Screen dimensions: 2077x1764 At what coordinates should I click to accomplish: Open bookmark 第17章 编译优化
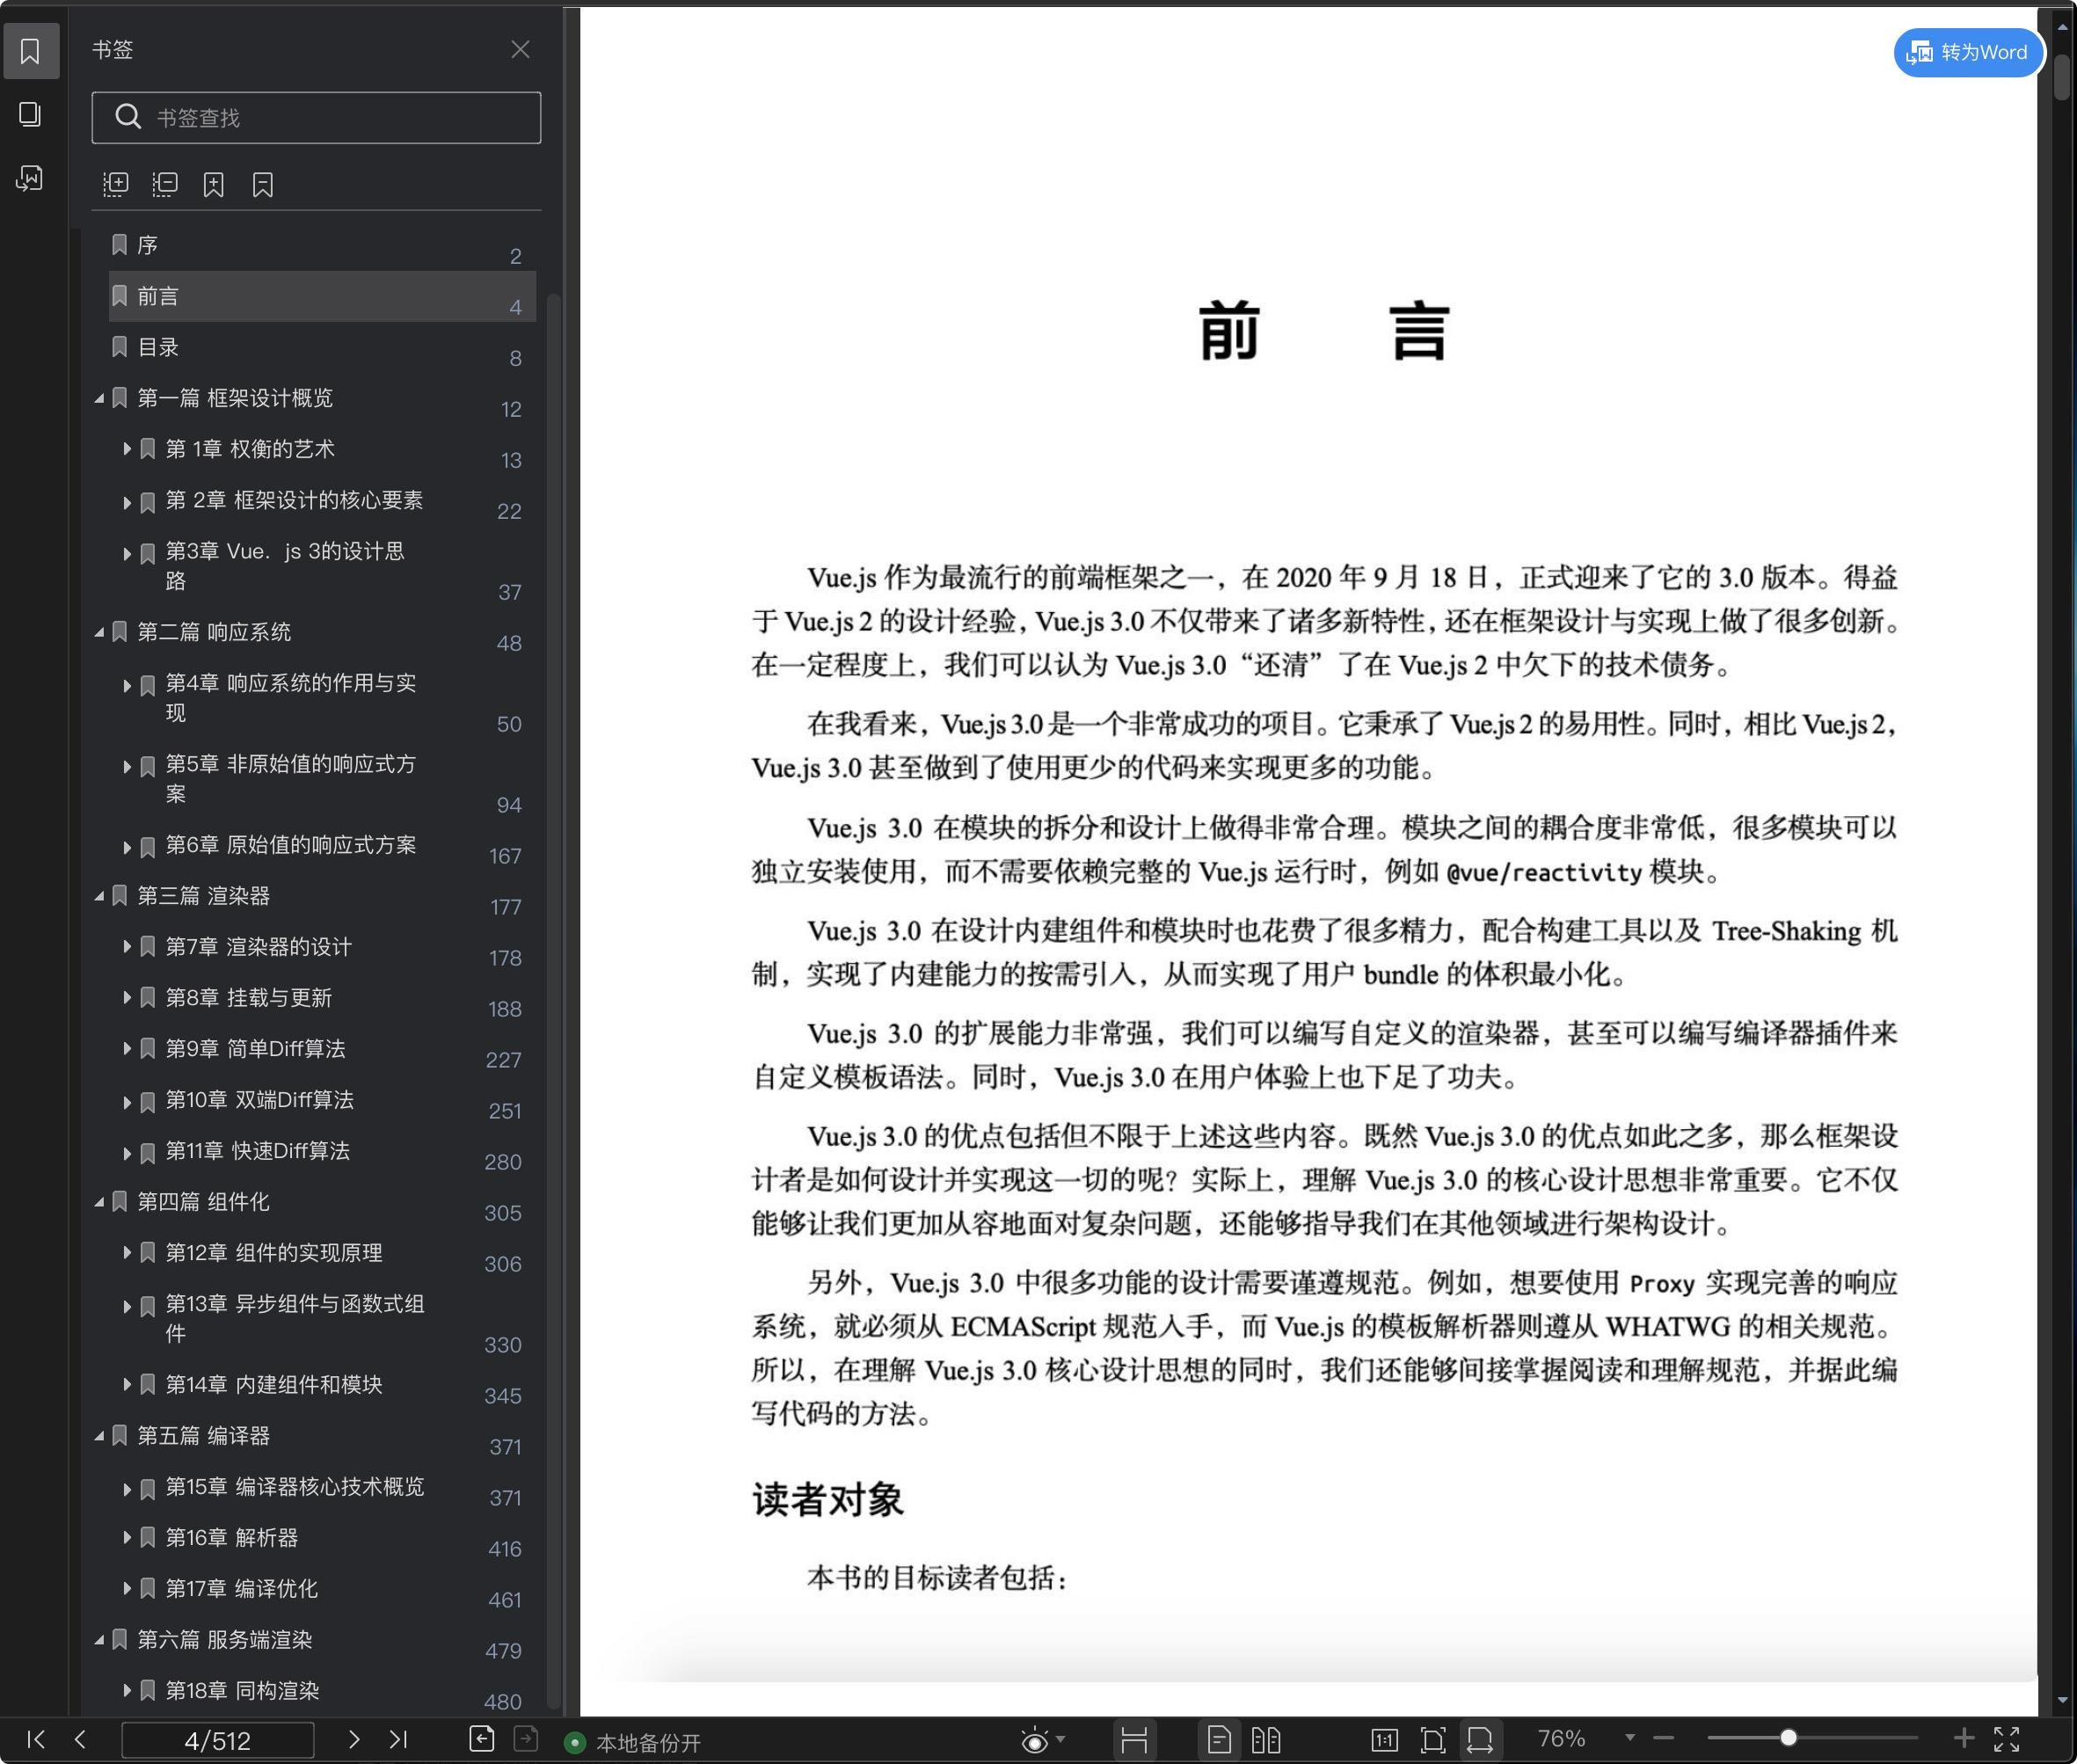click(241, 1589)
